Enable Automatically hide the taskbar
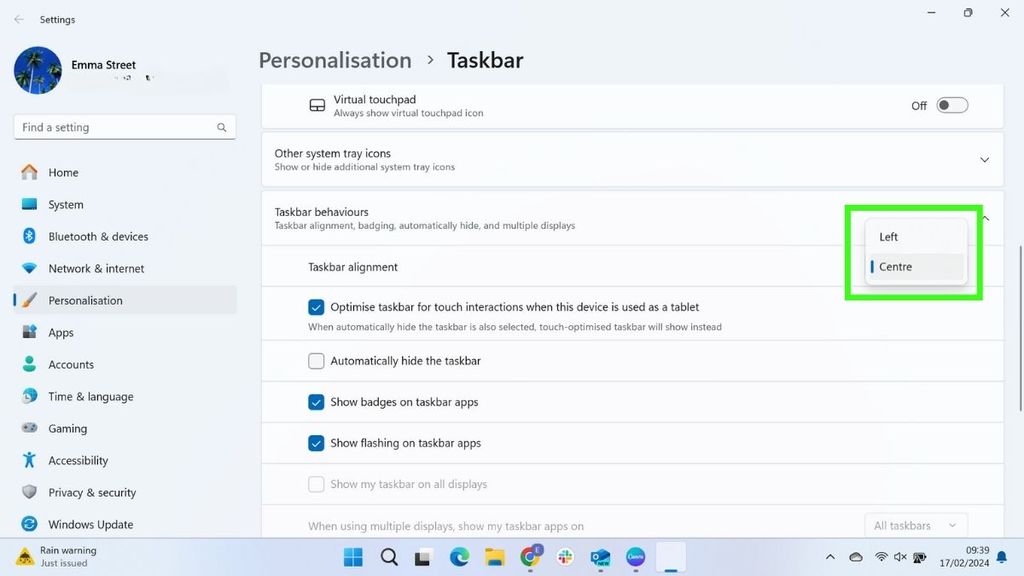Viewport: 1024px width, 576px height. point(317,361)
